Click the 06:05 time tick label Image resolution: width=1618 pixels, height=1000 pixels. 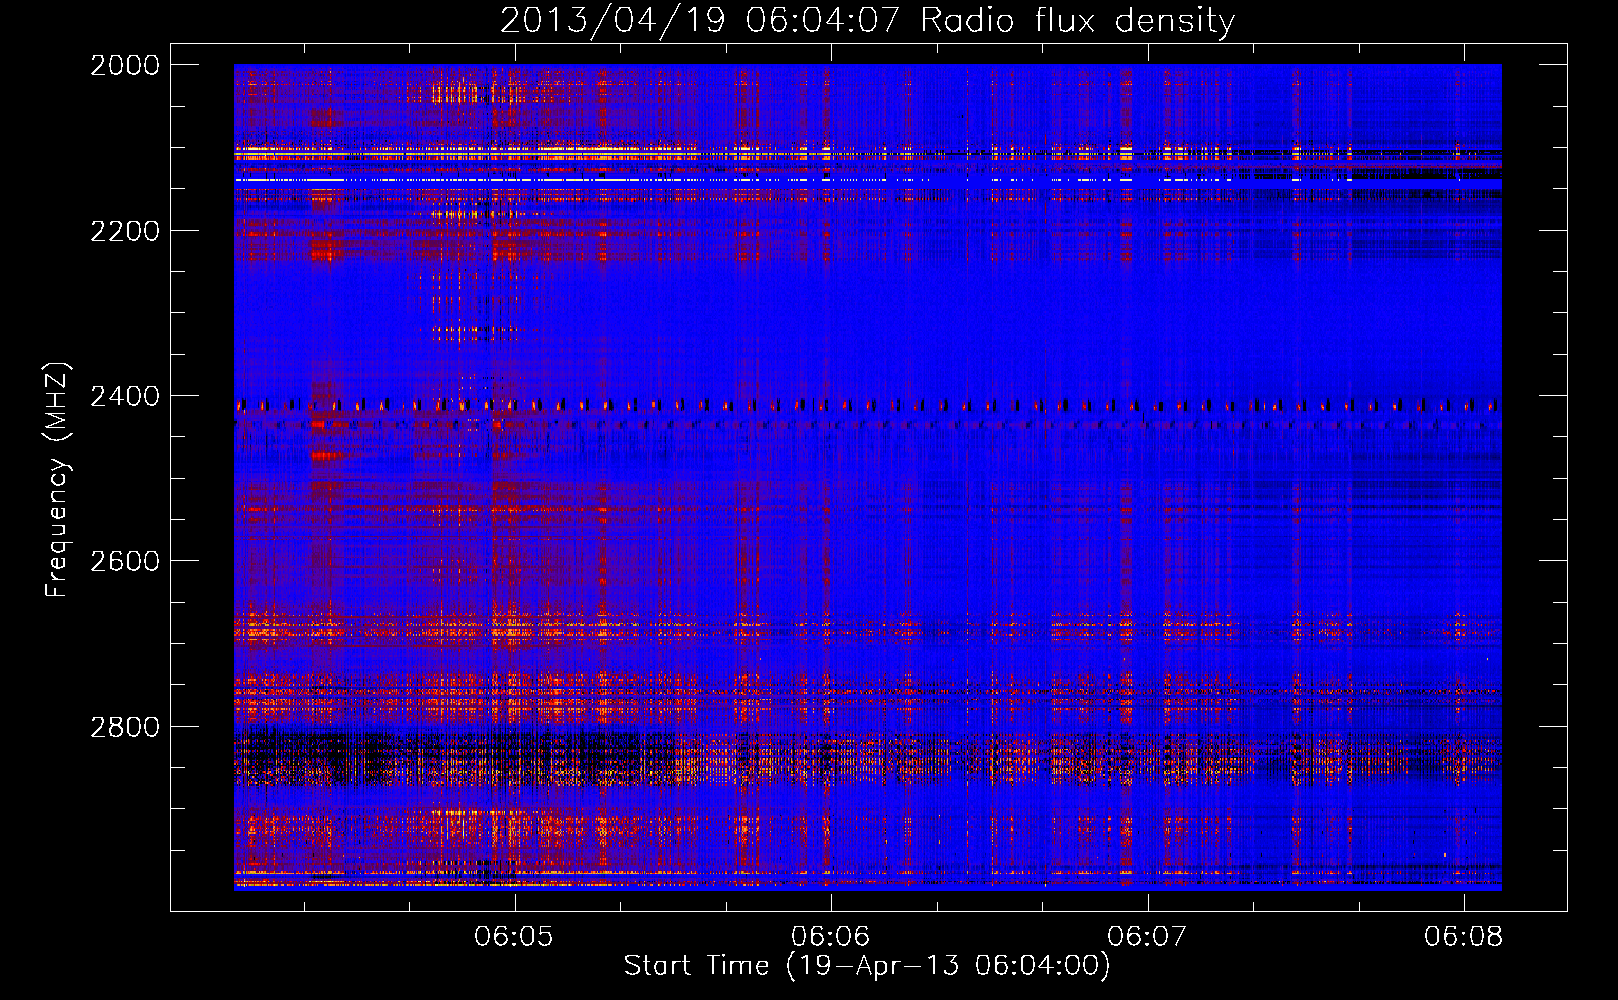[514, 937]
